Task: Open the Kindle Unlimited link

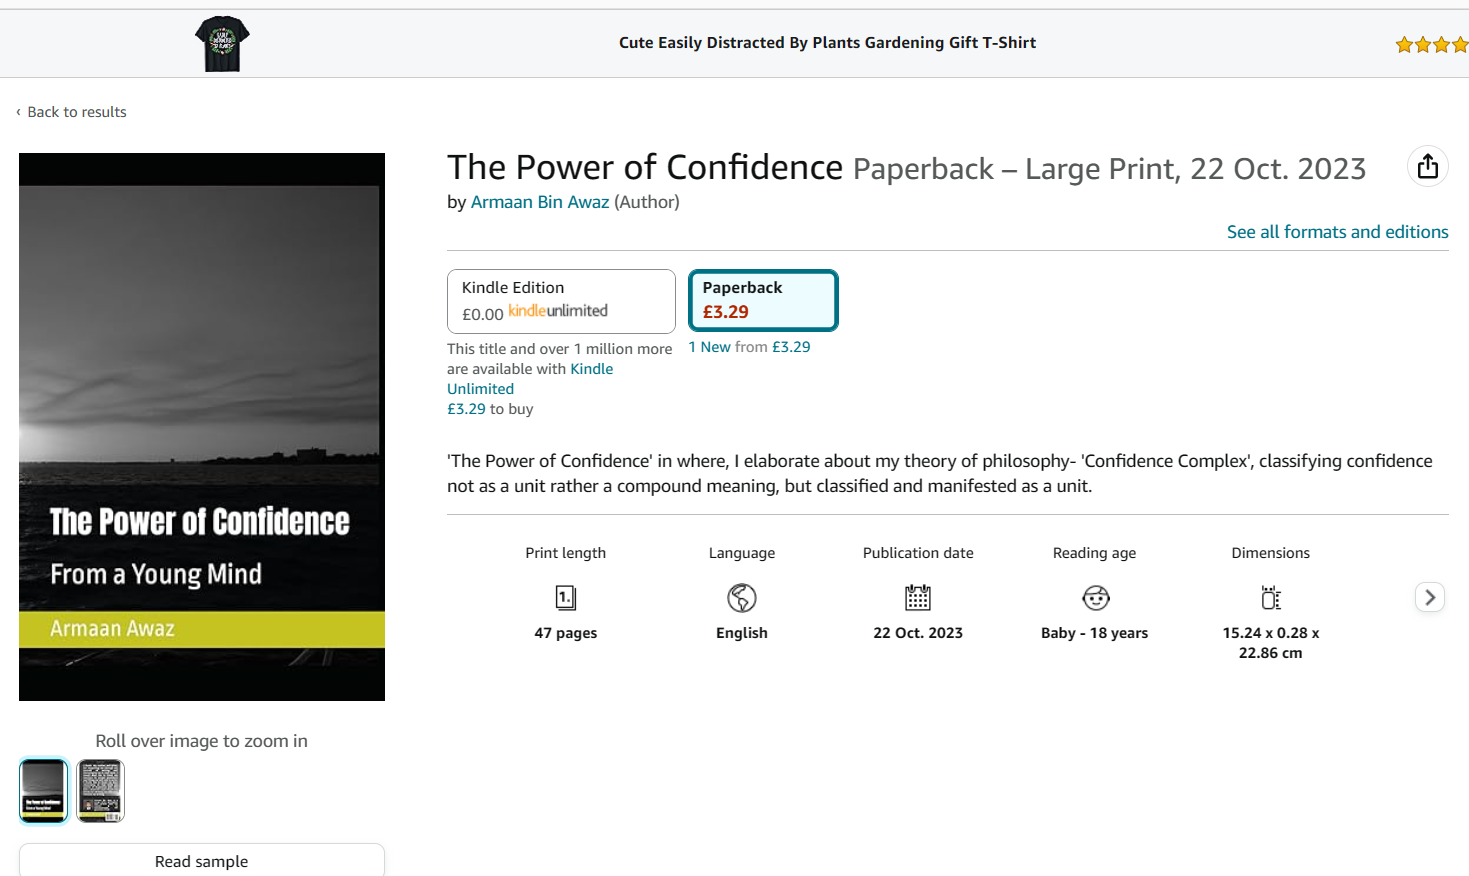Action: (x=530, y=379)
